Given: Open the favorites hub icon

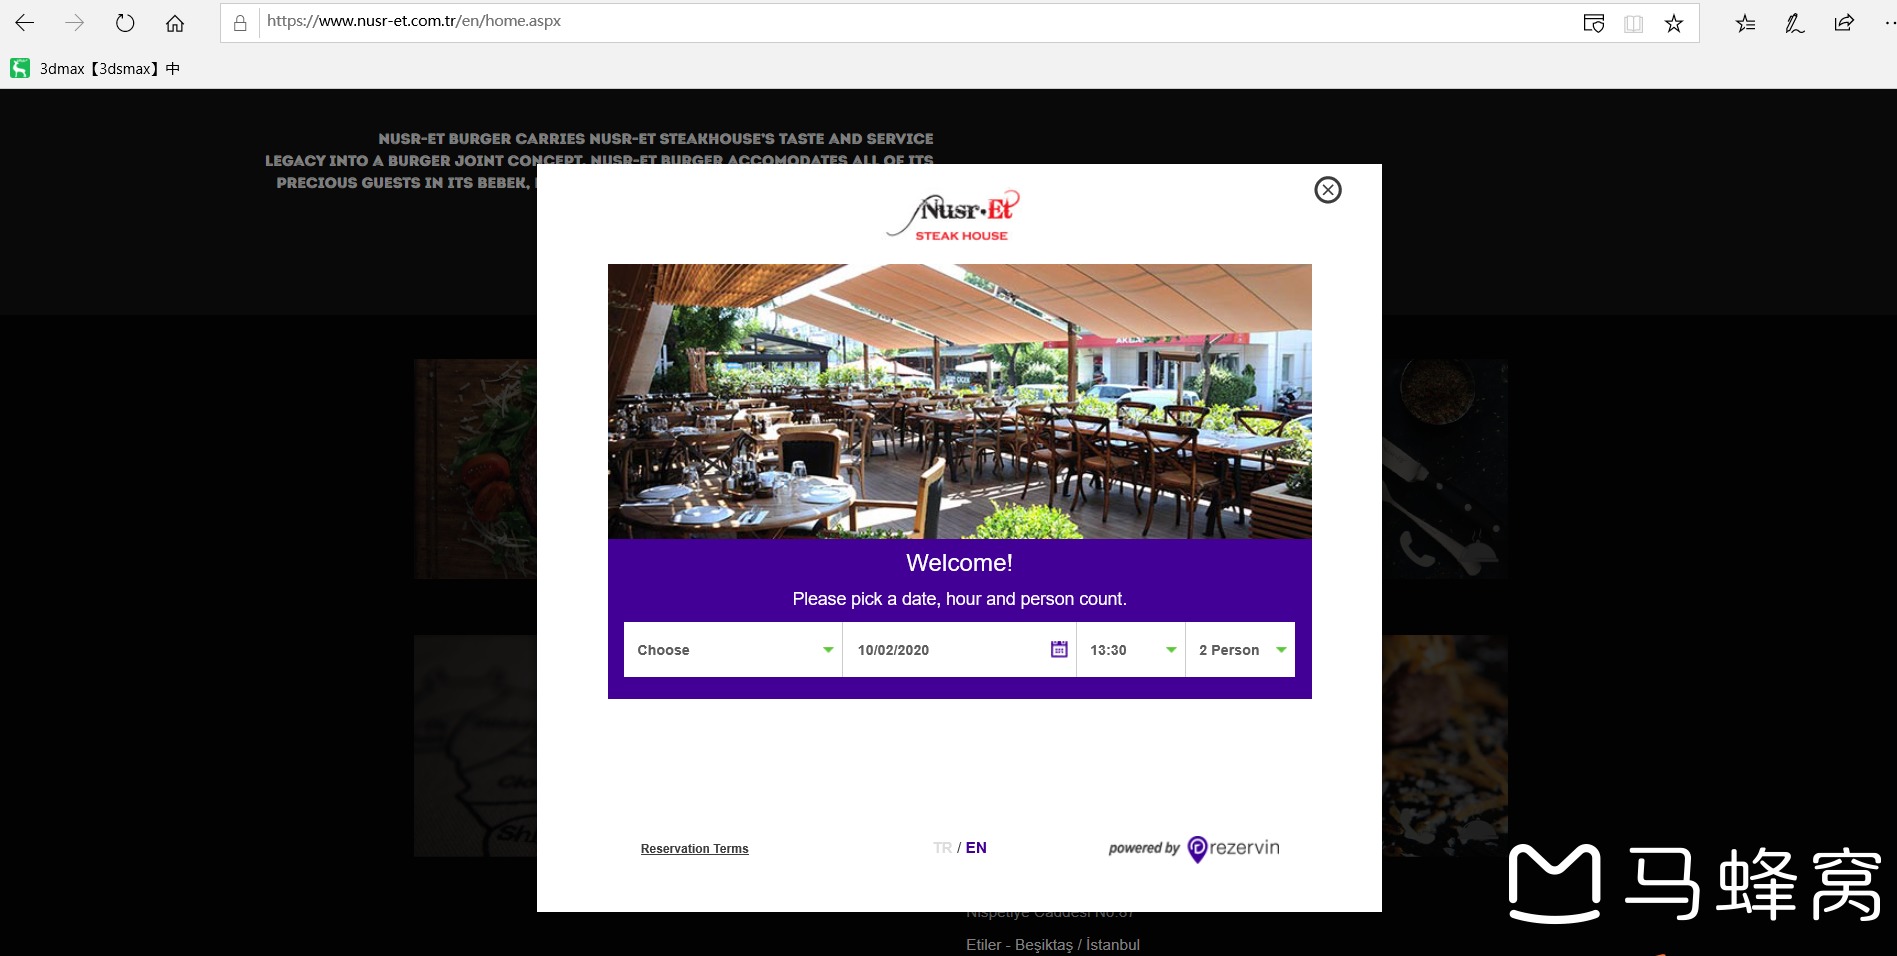Looking at the screenshot, I should coord(1745,23).
